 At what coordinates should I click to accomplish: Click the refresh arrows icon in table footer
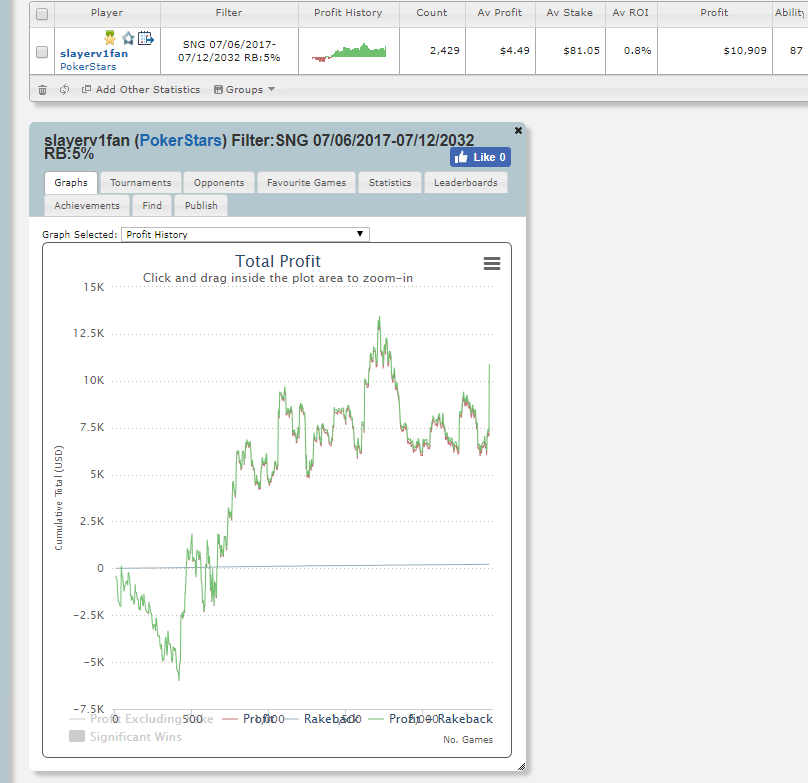(64, 90)
